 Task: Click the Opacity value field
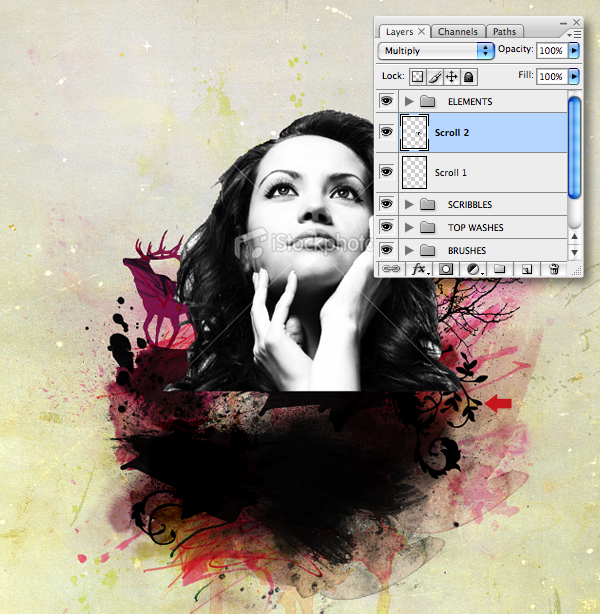pyautogui.click(x=552, y=51)
